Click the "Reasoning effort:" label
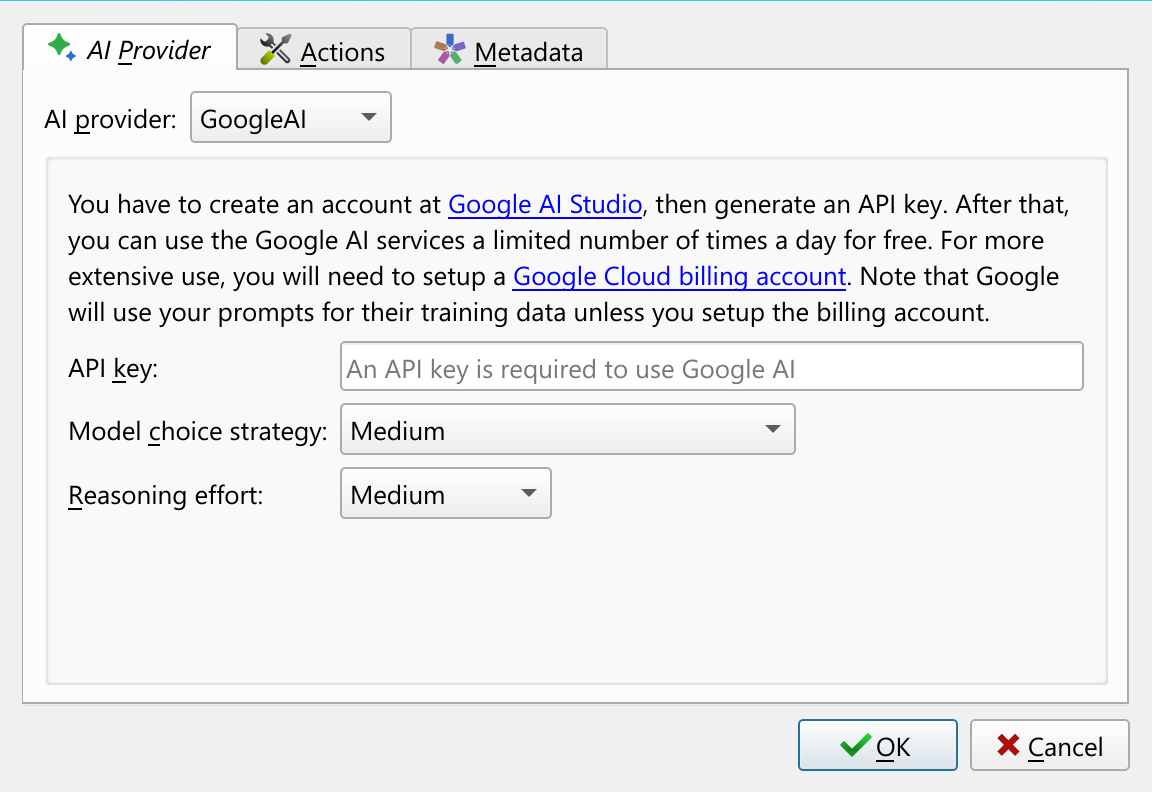The image size is (1152, 792). point(165,496)
